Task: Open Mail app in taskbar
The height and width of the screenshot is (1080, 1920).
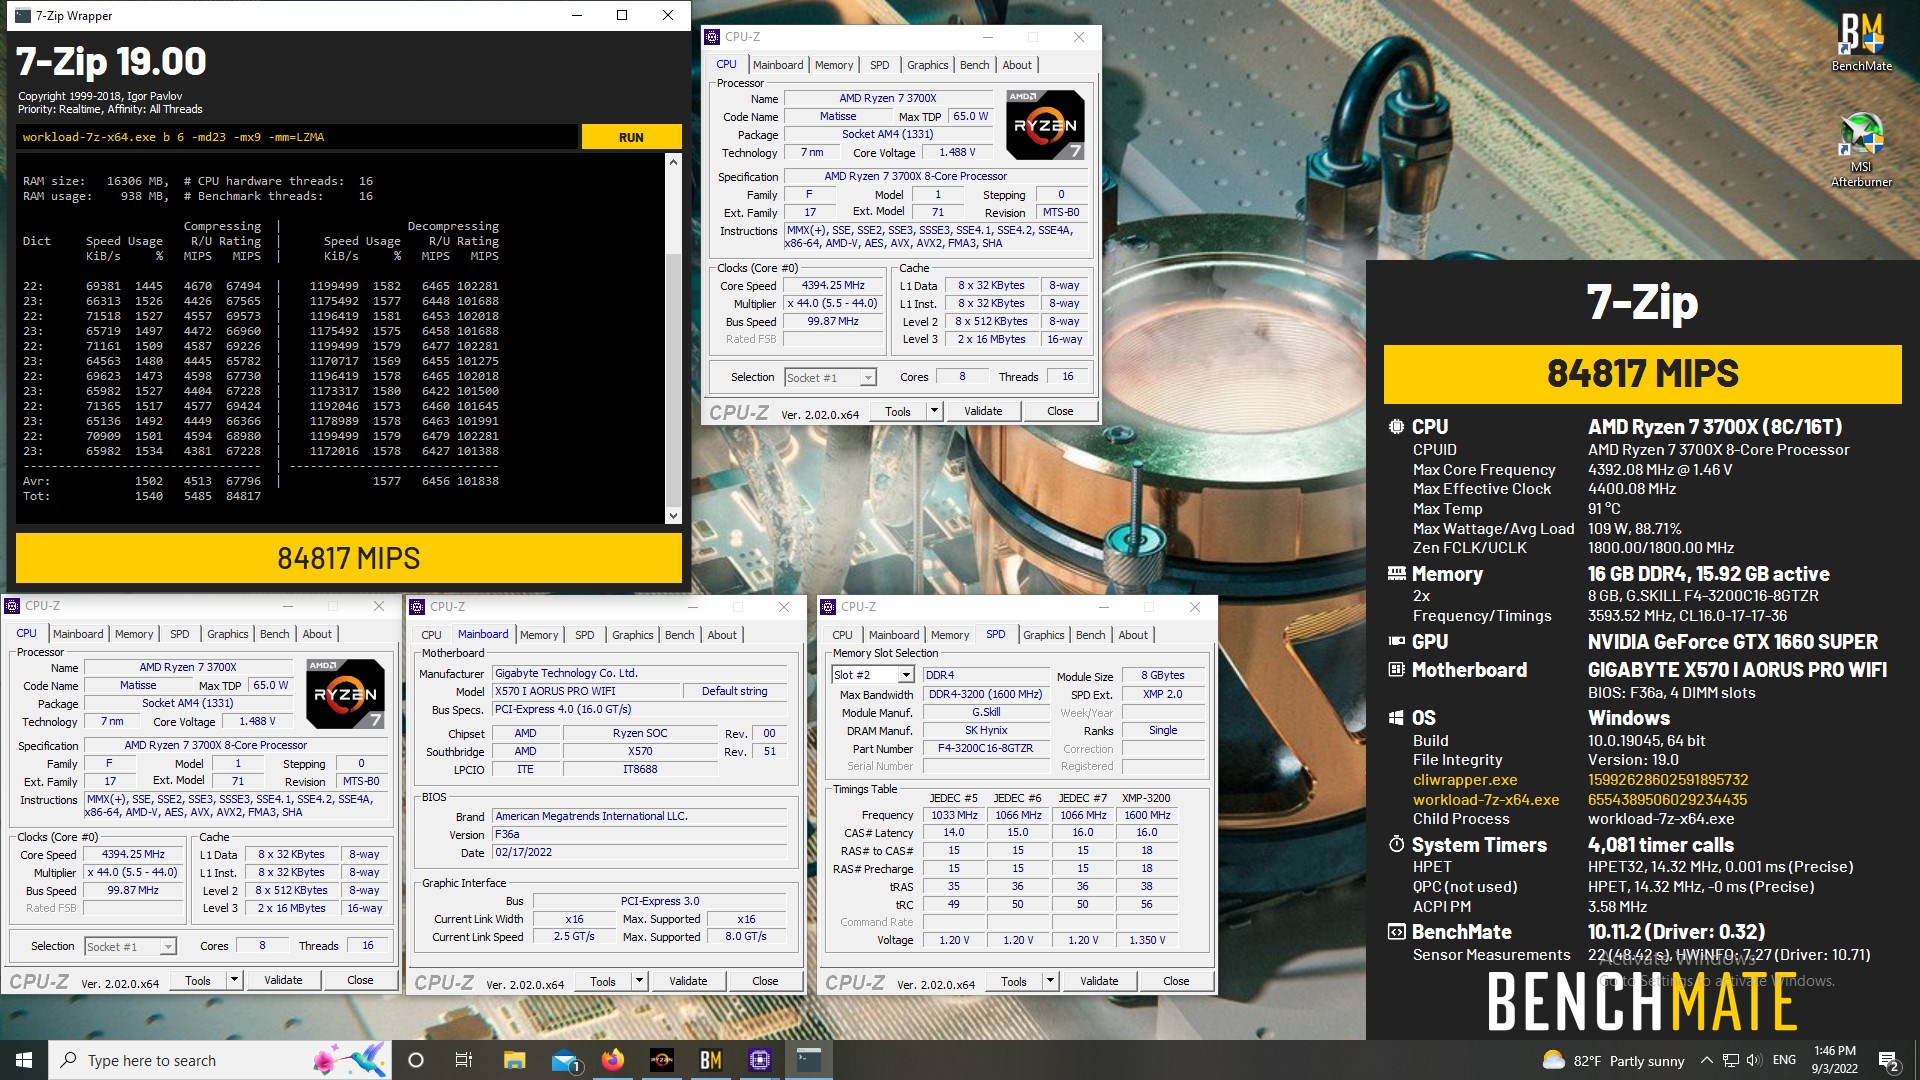Action: pyautogui.click(x=564, y=1060)
